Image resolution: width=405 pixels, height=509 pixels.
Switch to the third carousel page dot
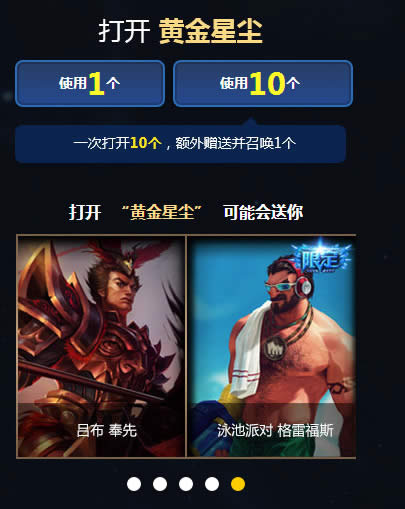pos(186,484)
